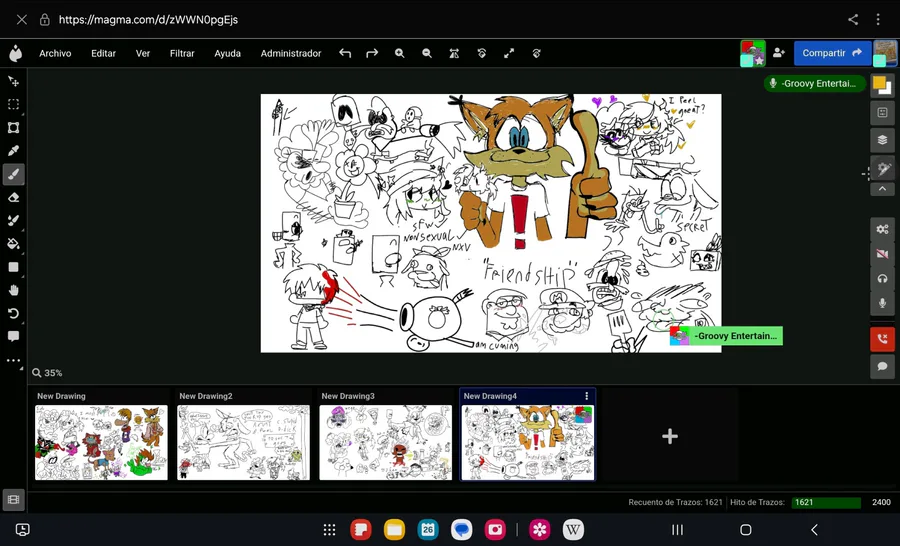Viewport: 900px width, 546px height.
Task: Open the calendar app in taskbar
Action: coord(428,529)
